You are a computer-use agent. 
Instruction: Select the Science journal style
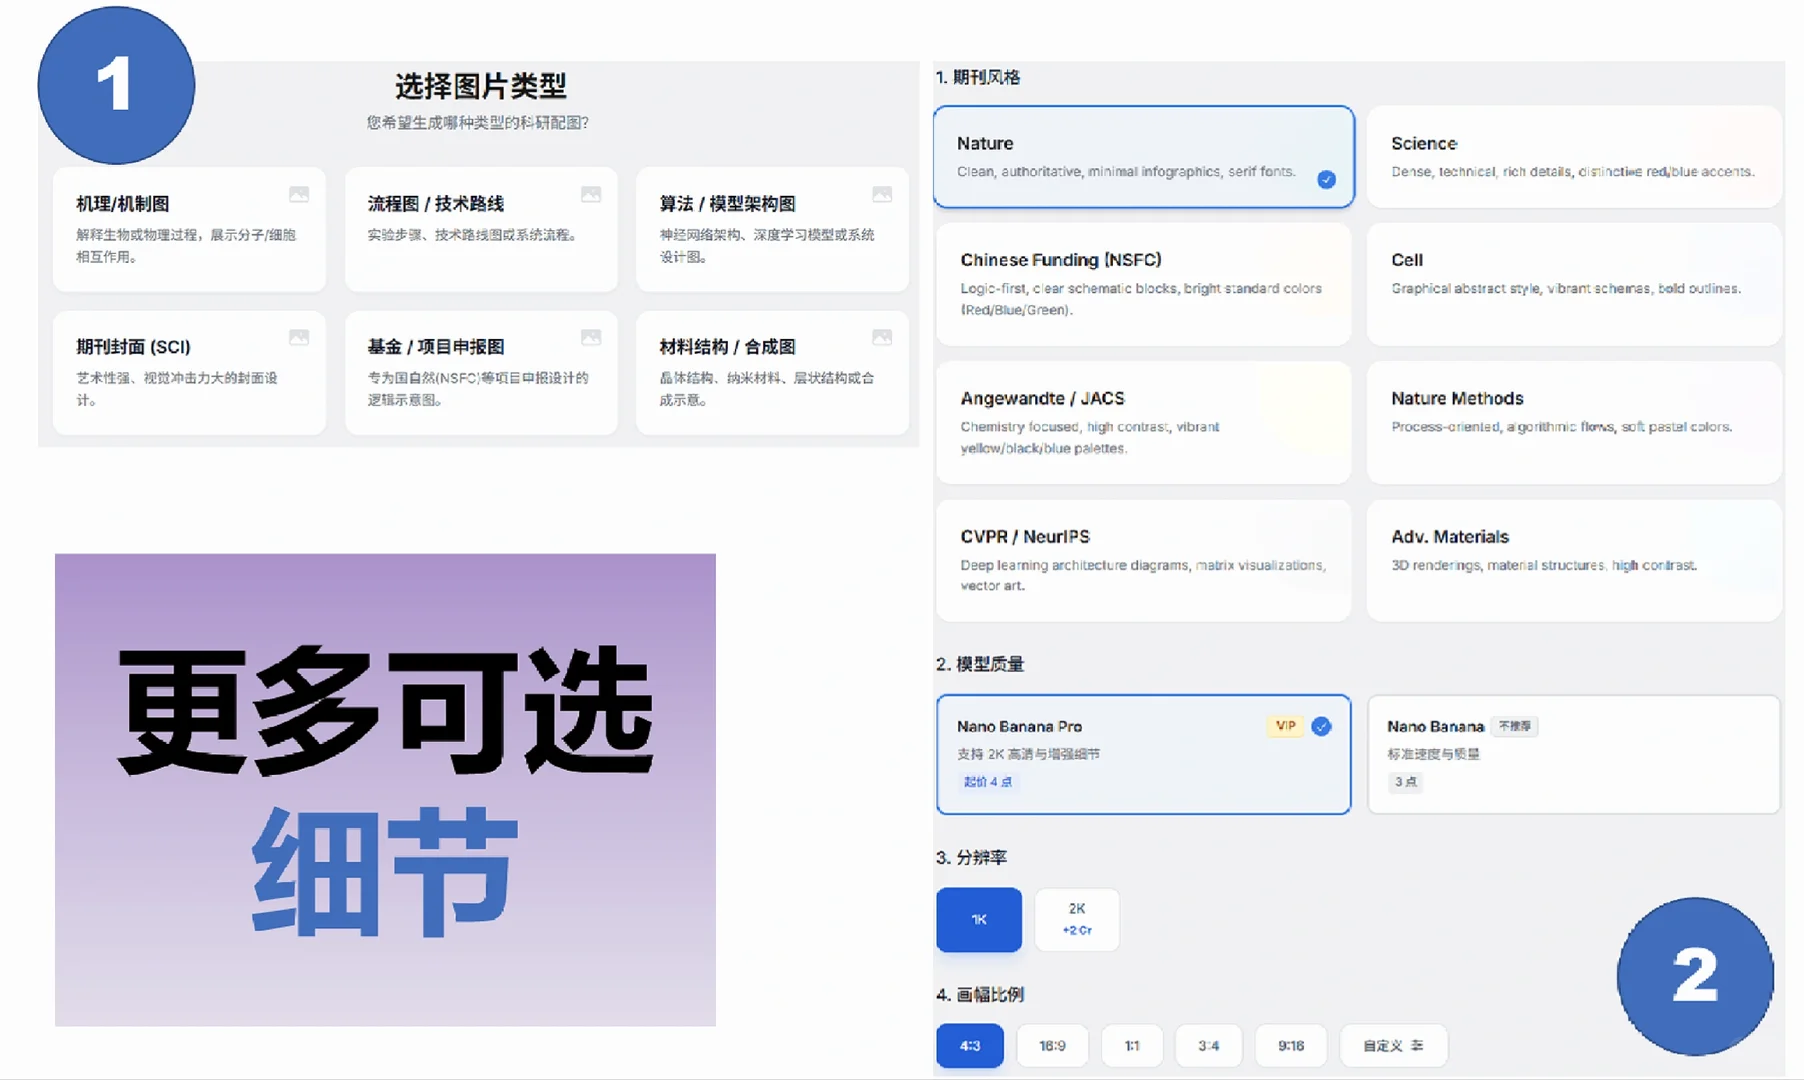[1573, 157]
